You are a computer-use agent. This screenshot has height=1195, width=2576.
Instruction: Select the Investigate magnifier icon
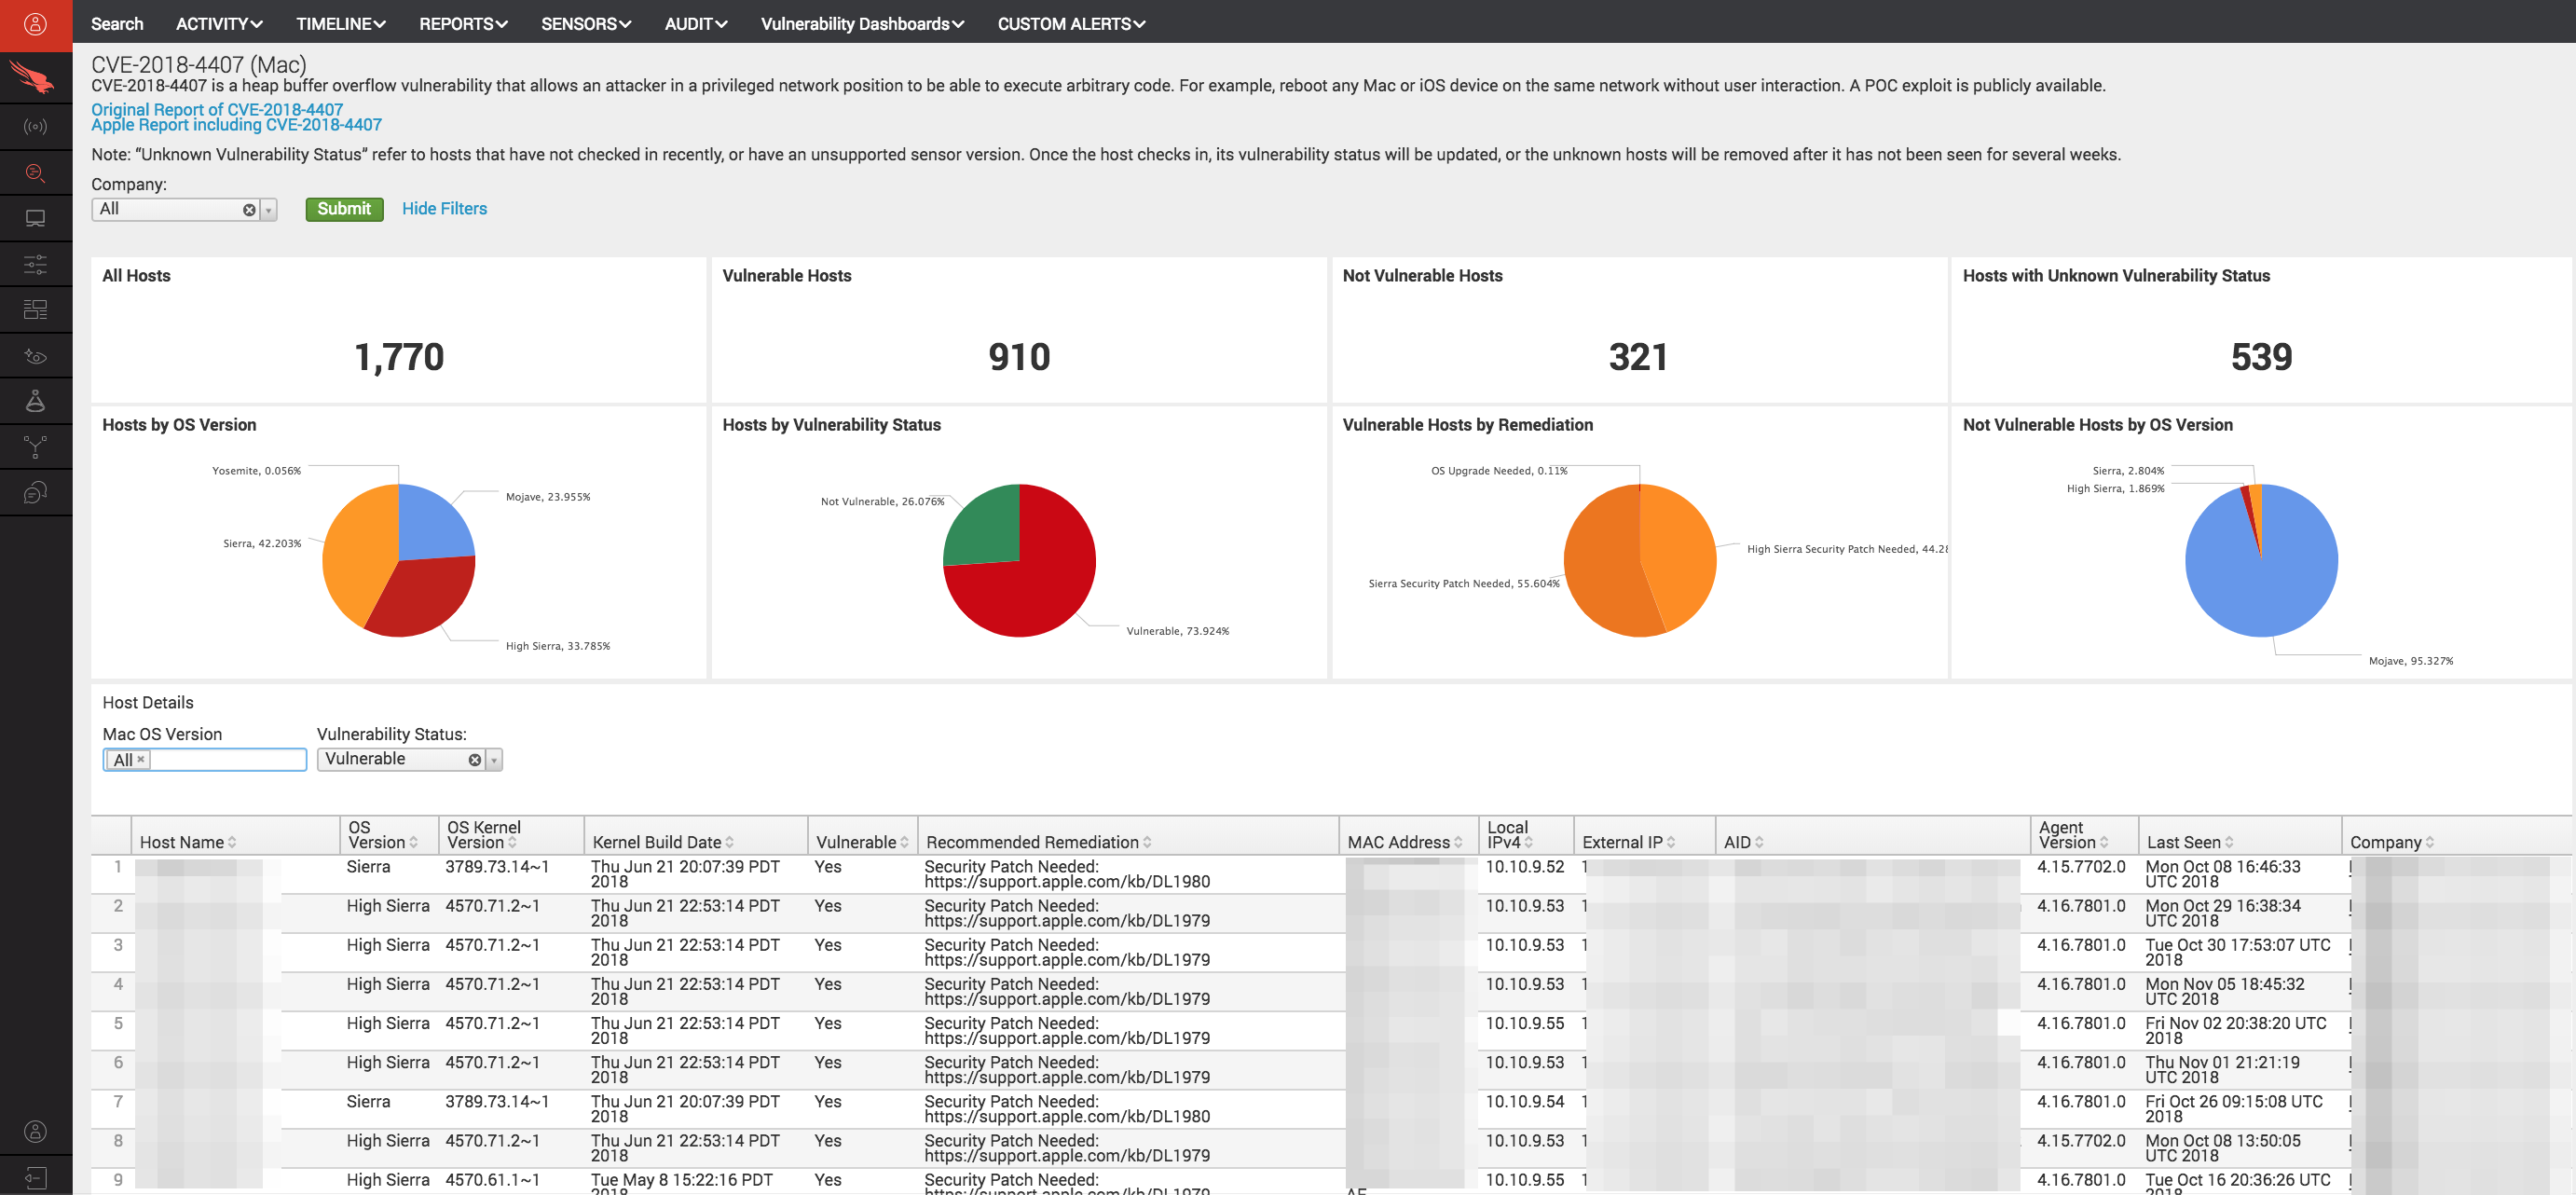36,172
